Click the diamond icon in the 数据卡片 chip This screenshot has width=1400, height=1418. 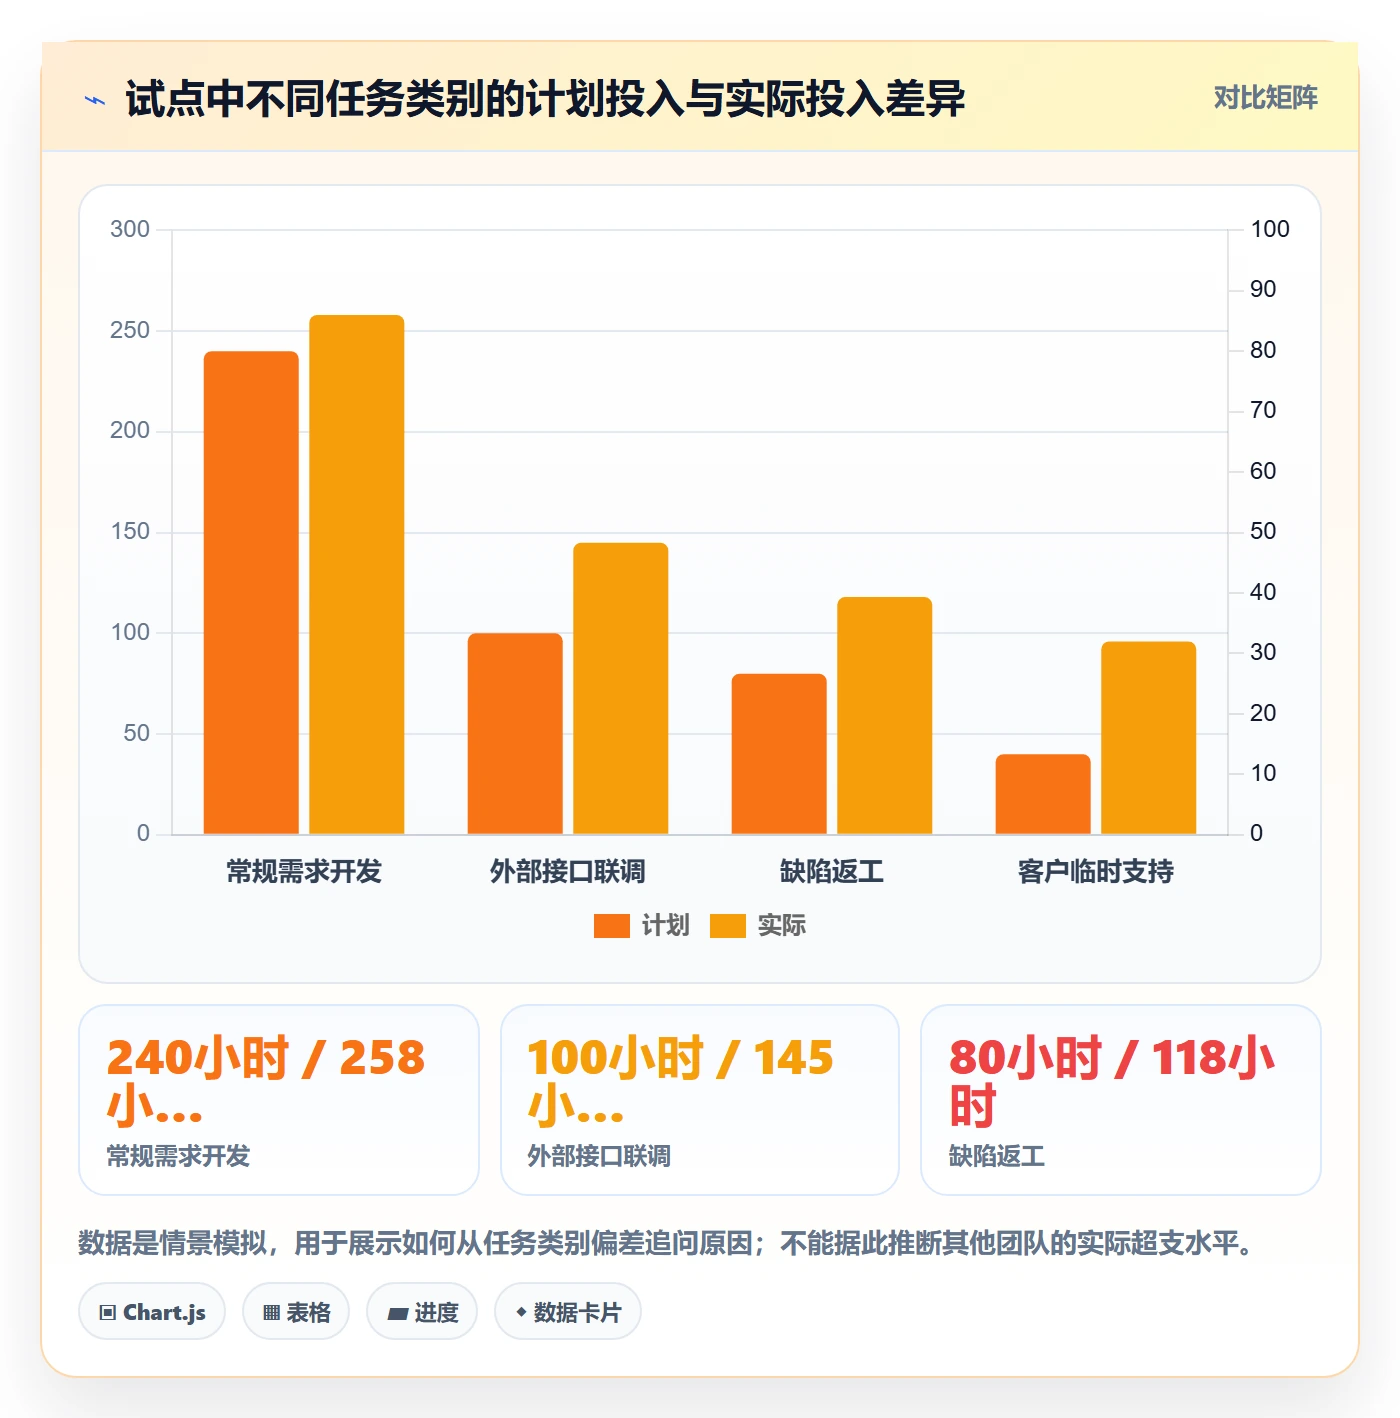pos(521,1312)
